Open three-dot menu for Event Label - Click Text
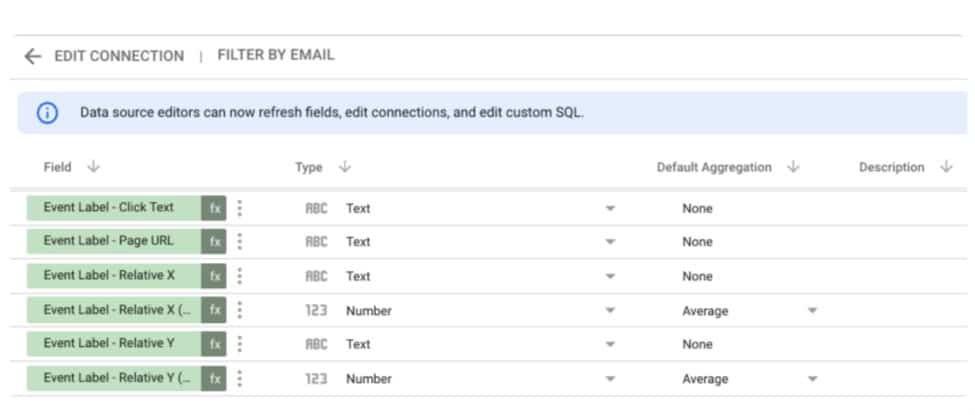This screenshot has width=975, height=415. pos(239,208)
